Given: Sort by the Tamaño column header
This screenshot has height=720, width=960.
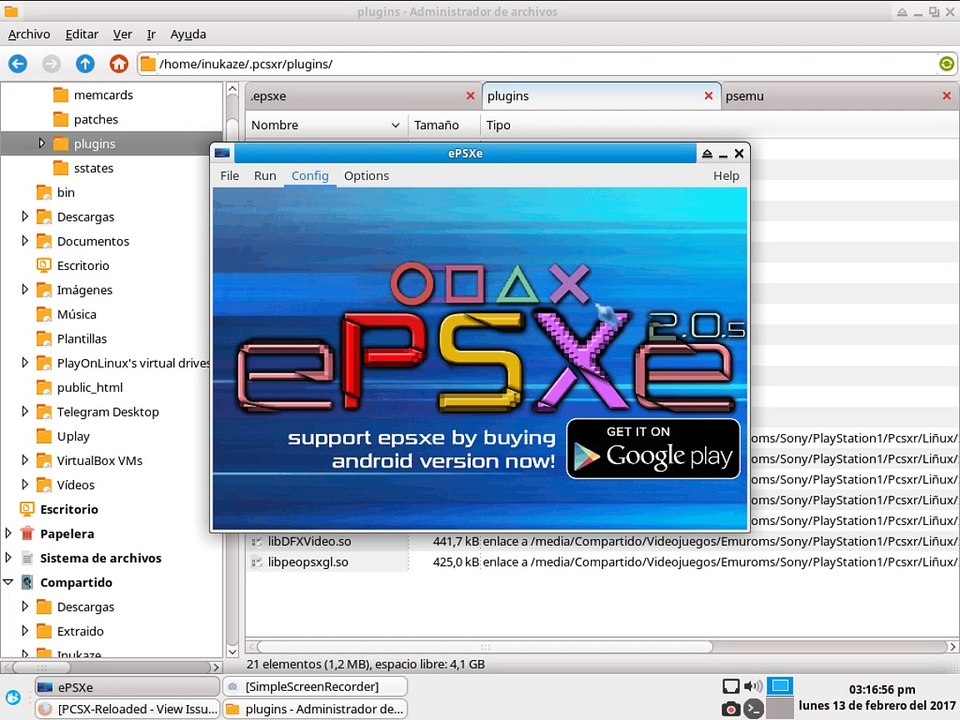Looking at the screenshot, I should (444, 125).
